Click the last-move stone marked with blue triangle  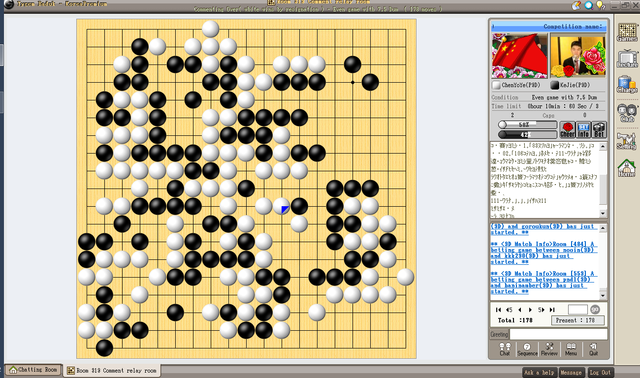281,206
